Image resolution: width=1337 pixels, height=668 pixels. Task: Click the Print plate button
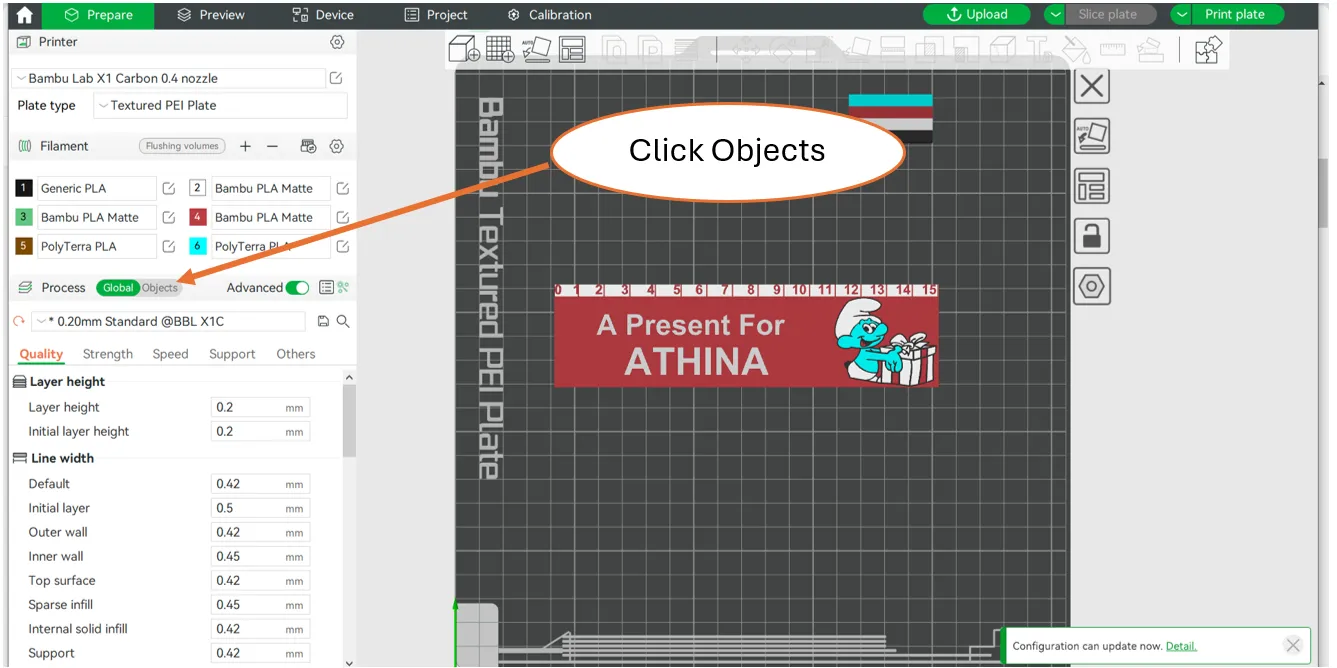pyautogui.click(x=1238, y=15)
